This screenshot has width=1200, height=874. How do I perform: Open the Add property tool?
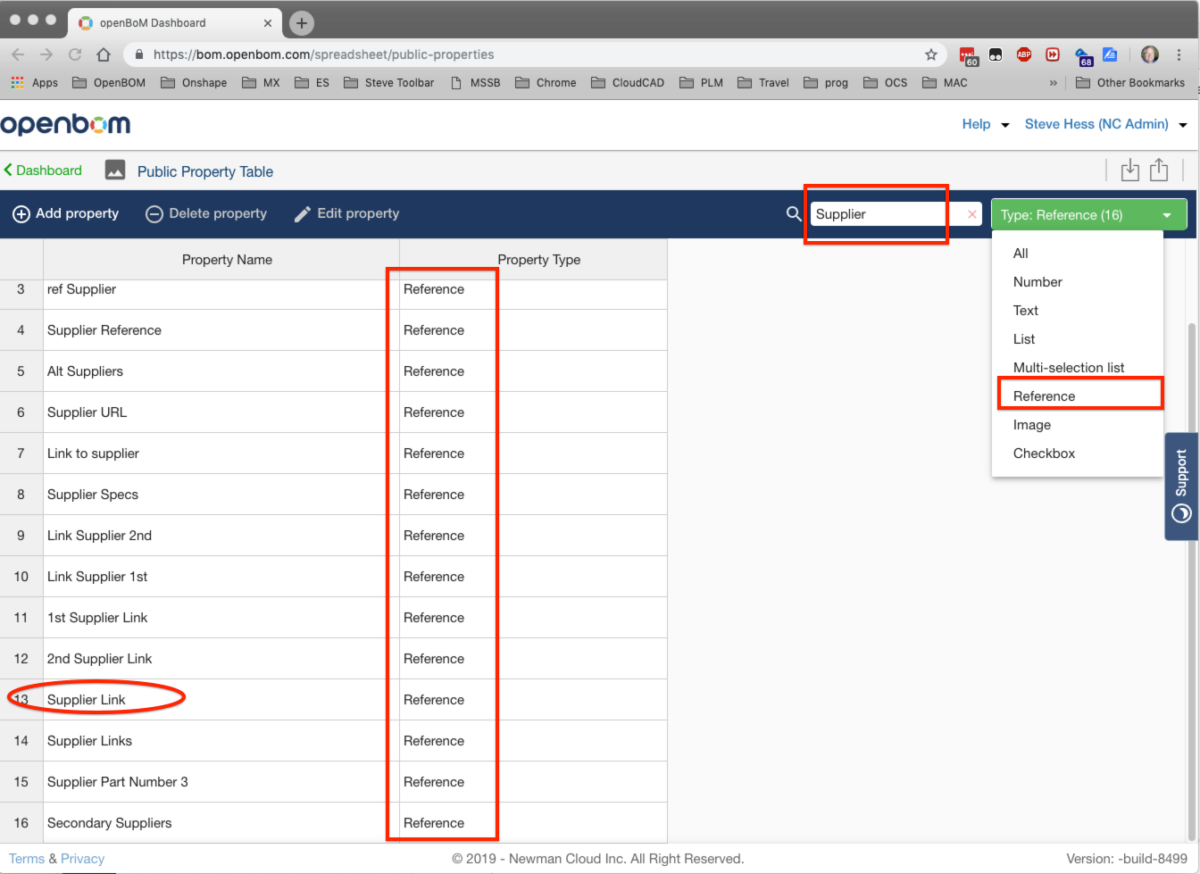tap(65, 213)
